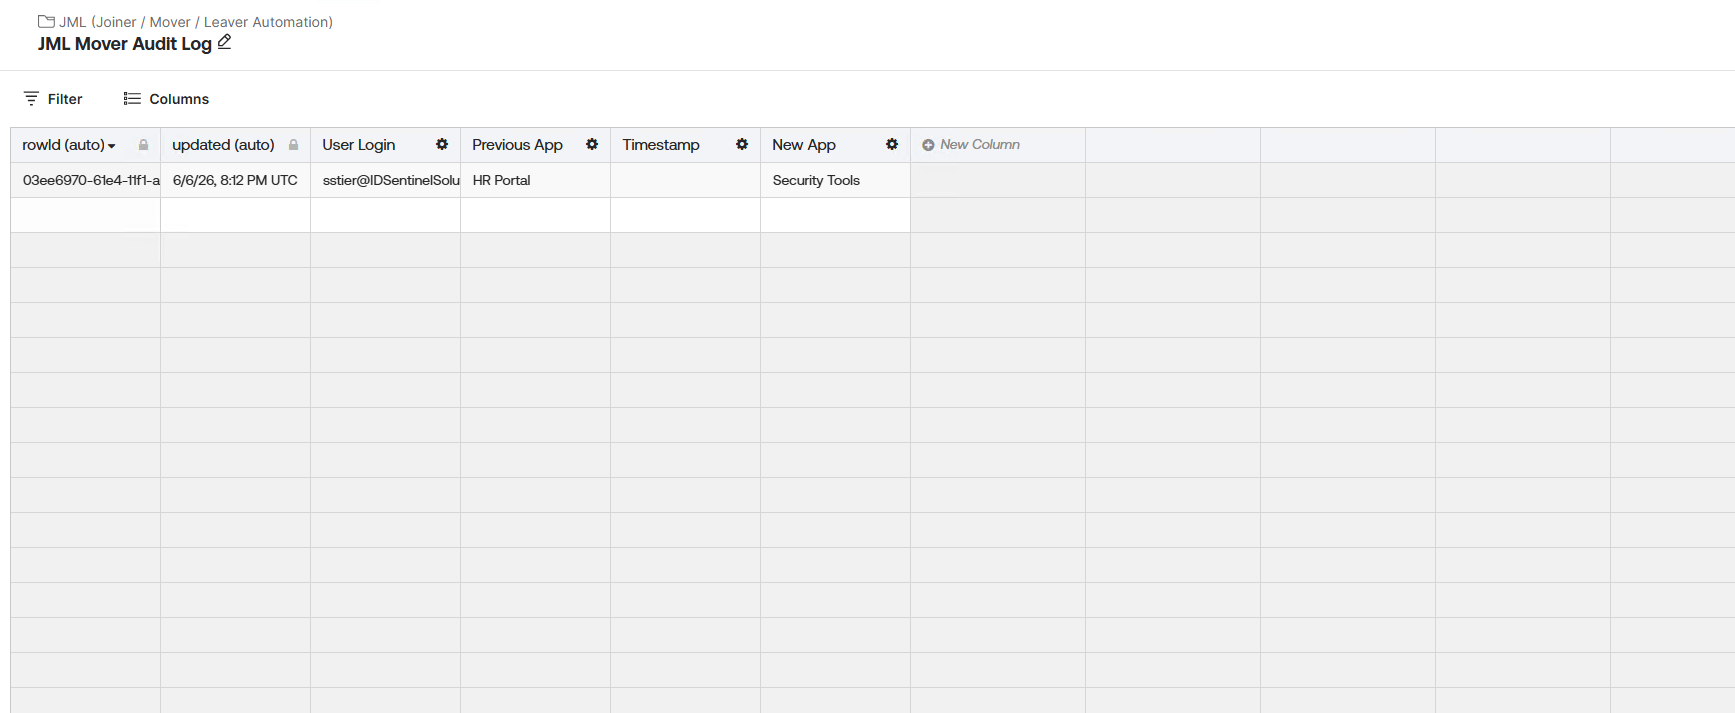Select the cell with 03ee6970-61e4-11f1-a
Viewport: 1735px width, 713px height.
85,180
